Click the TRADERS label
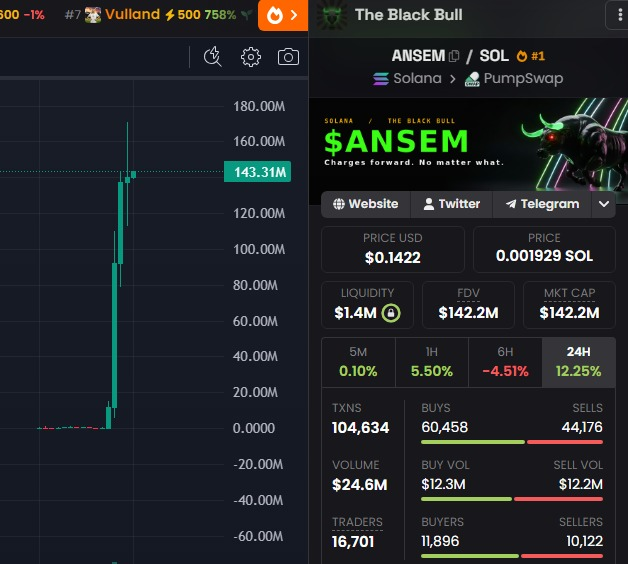The image size is (628, 564). [x=357, y=522]
